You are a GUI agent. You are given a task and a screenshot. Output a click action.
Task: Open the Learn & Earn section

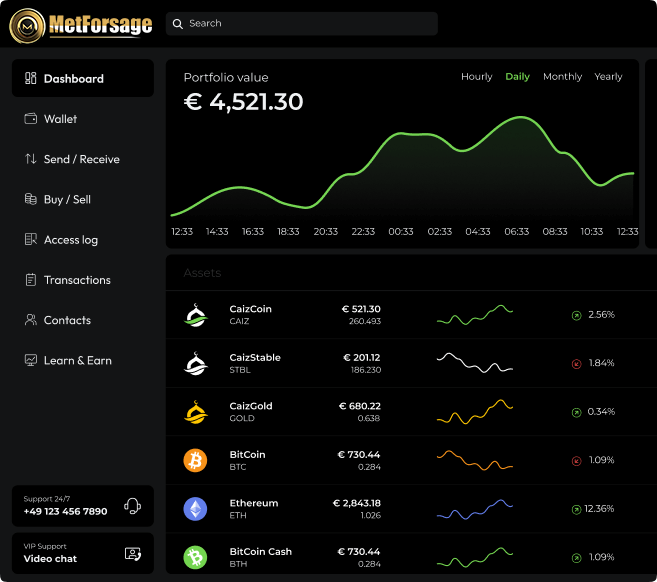(x=77, y=360)
